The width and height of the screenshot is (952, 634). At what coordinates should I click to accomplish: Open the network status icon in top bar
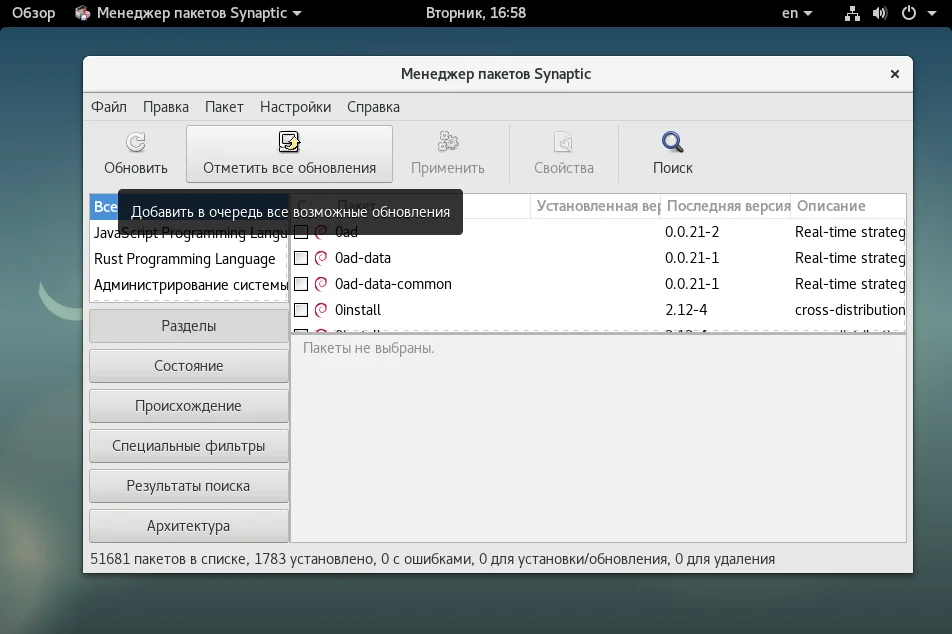[852, 13]
